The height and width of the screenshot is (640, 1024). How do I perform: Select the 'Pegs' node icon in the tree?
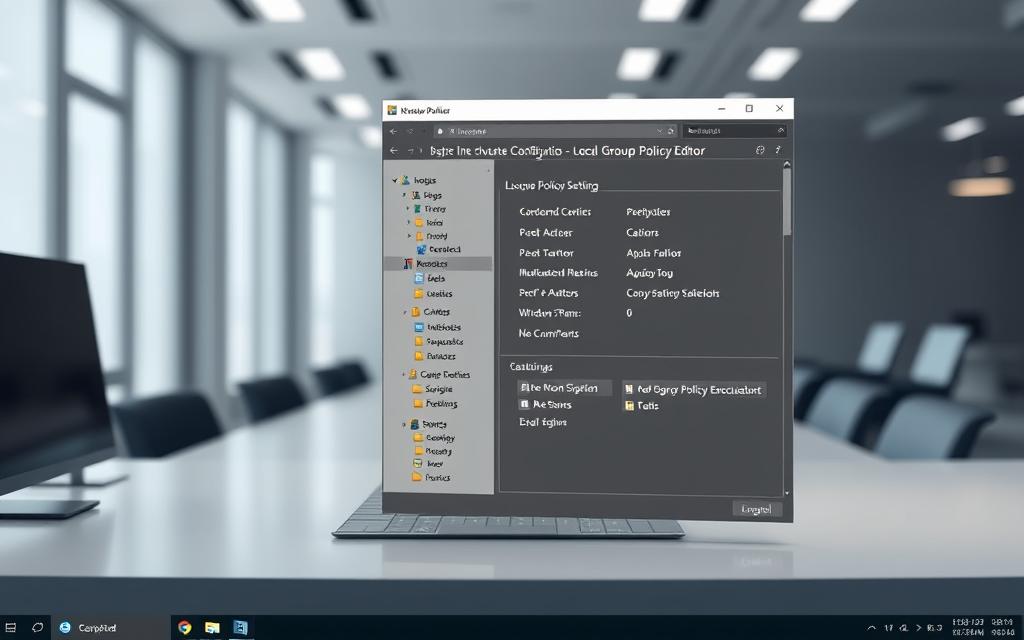tap(416, 195)
